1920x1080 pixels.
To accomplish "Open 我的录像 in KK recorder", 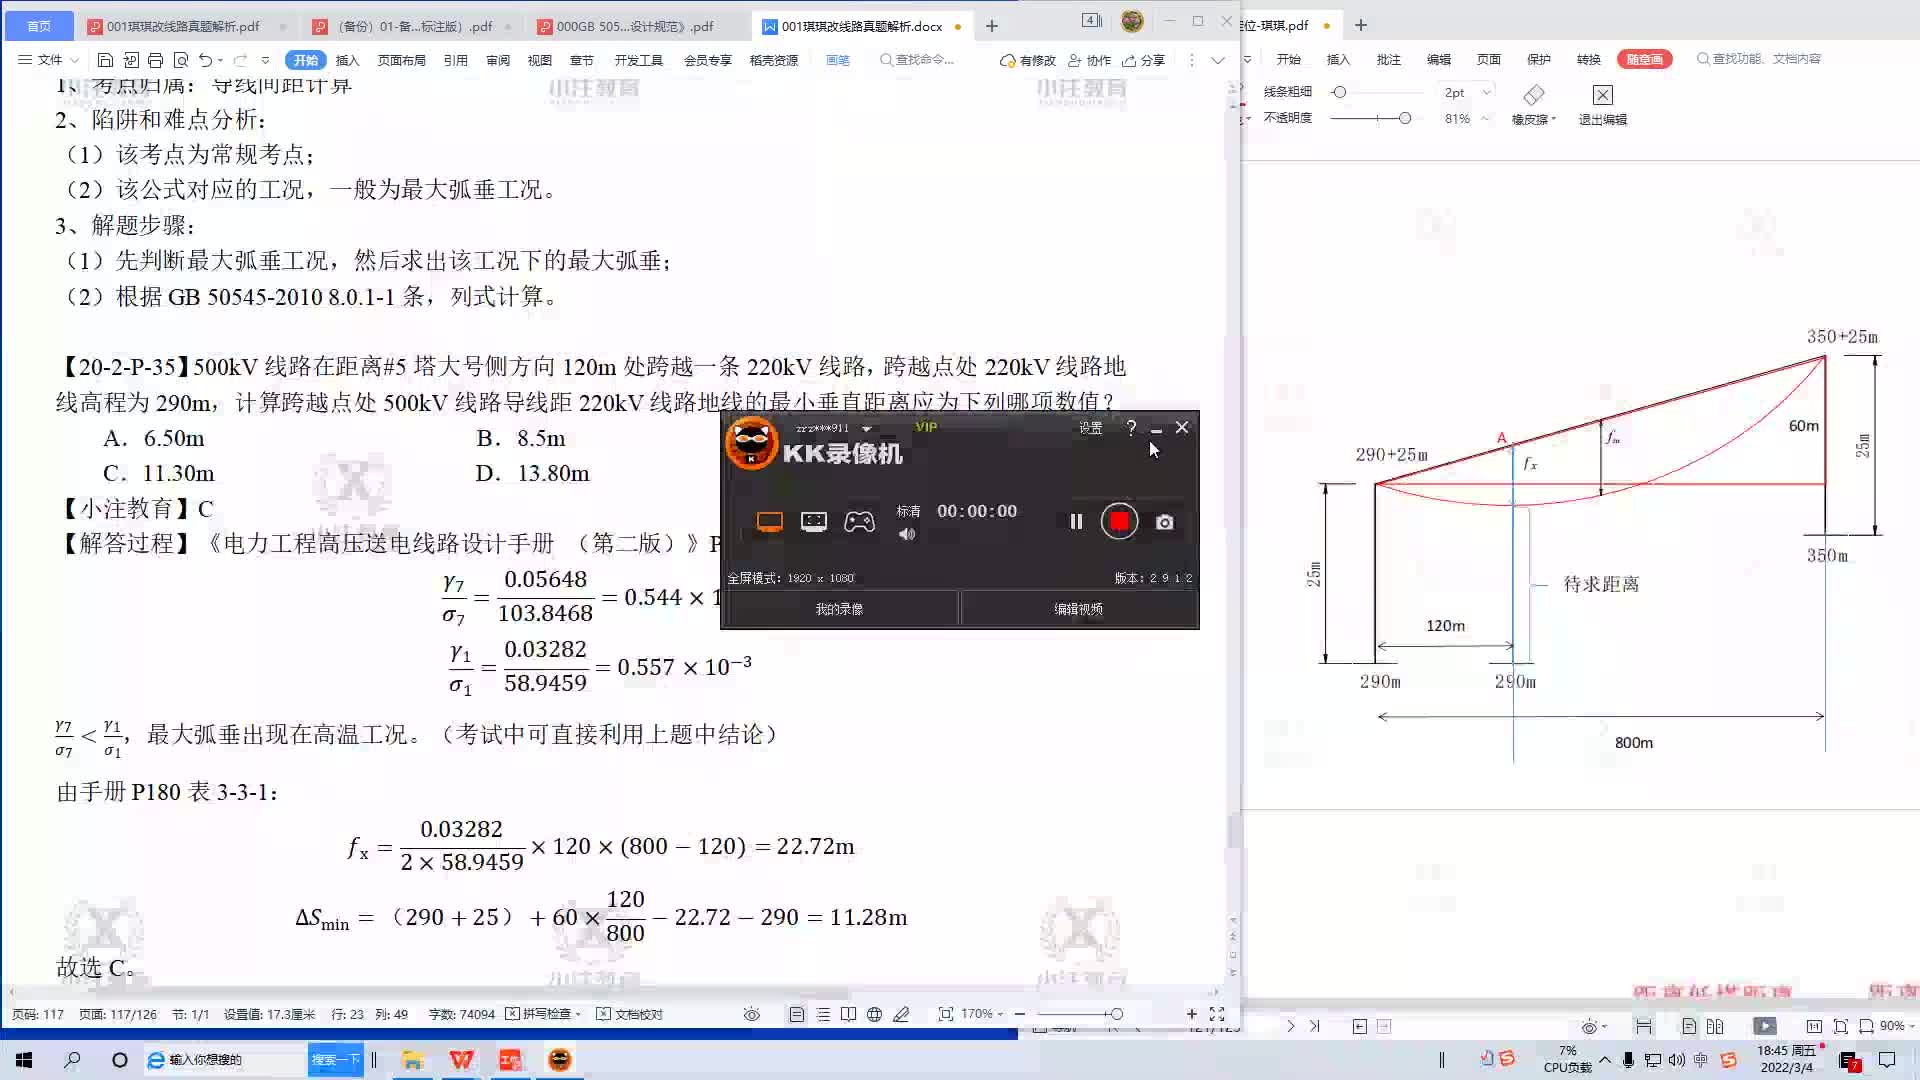I will (x=839, y=609).
